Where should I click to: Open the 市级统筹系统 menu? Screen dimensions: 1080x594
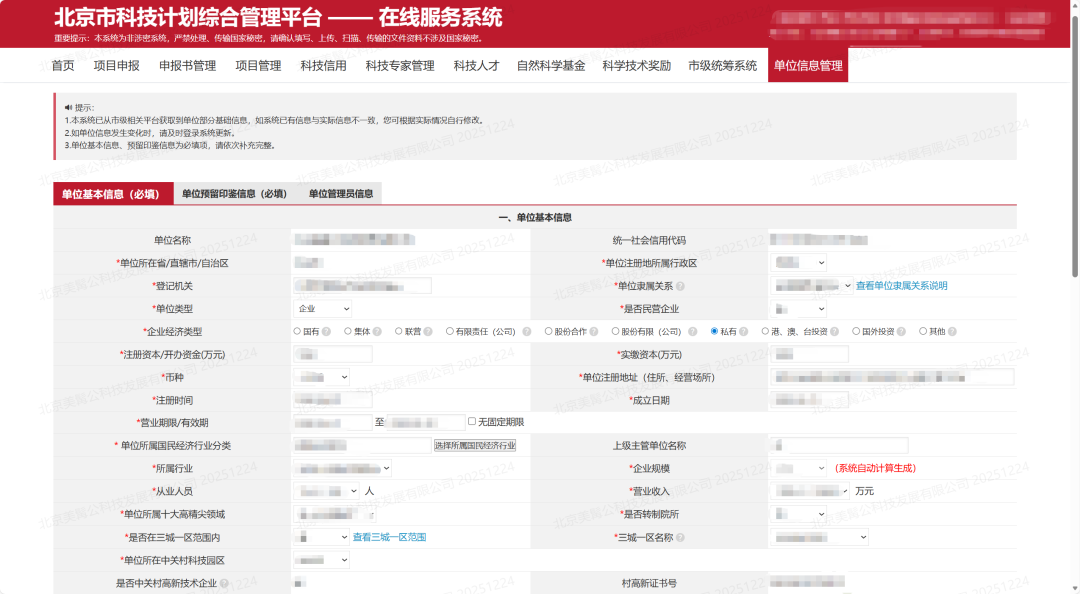(x=722, y=65)
